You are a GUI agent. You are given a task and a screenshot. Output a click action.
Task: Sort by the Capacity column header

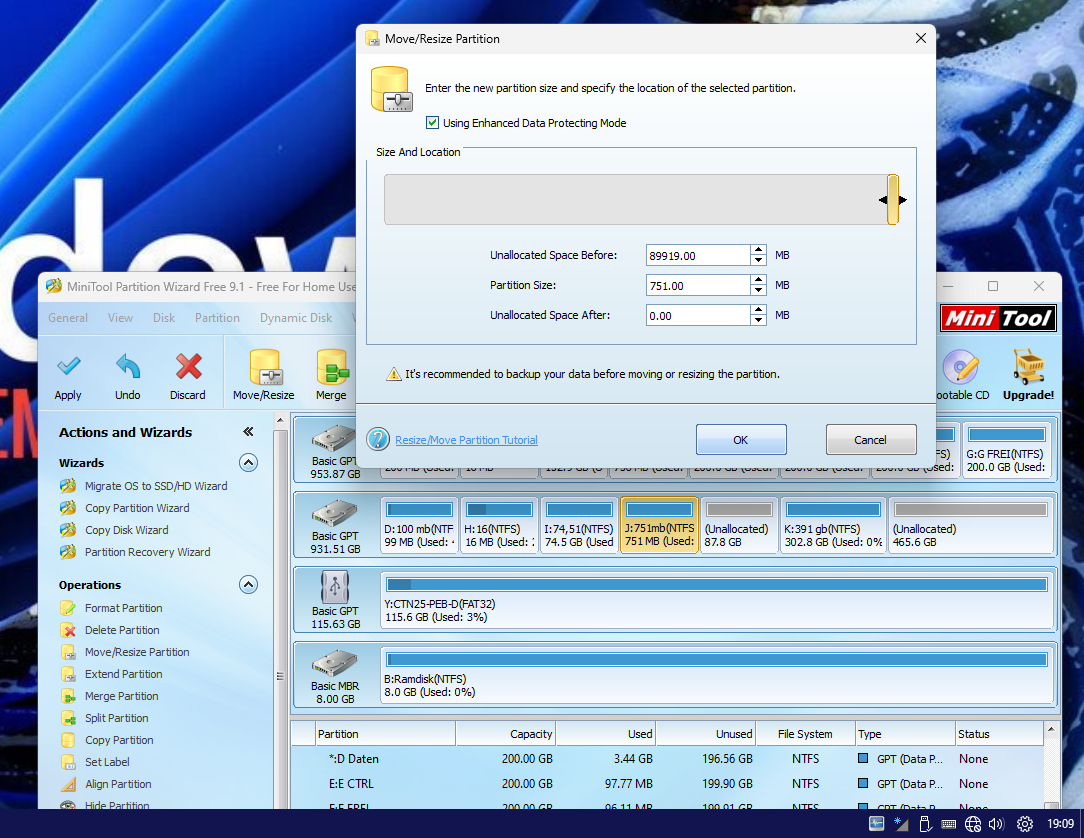(505, 734)
